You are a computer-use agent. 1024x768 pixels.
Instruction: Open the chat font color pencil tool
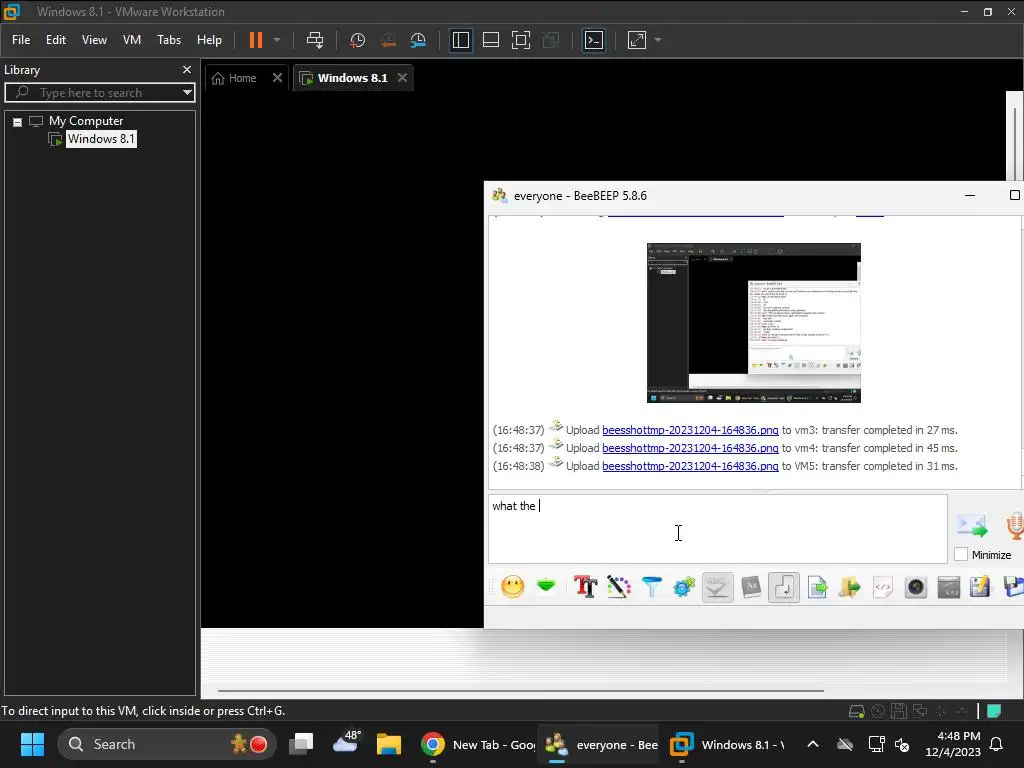[618, 586]
